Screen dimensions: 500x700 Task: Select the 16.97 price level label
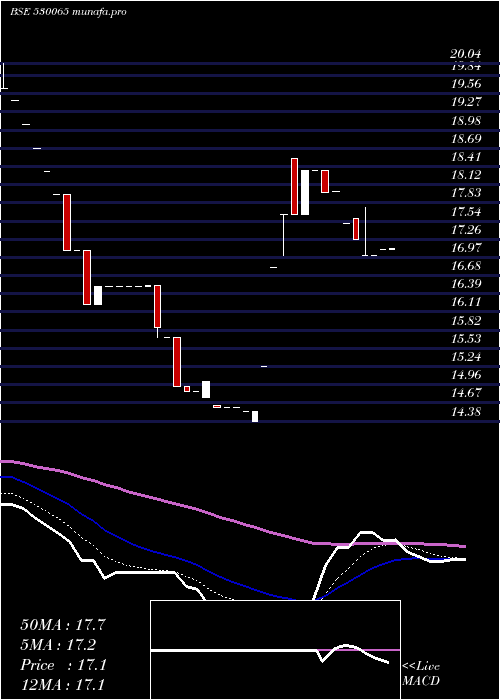(466, 248)
